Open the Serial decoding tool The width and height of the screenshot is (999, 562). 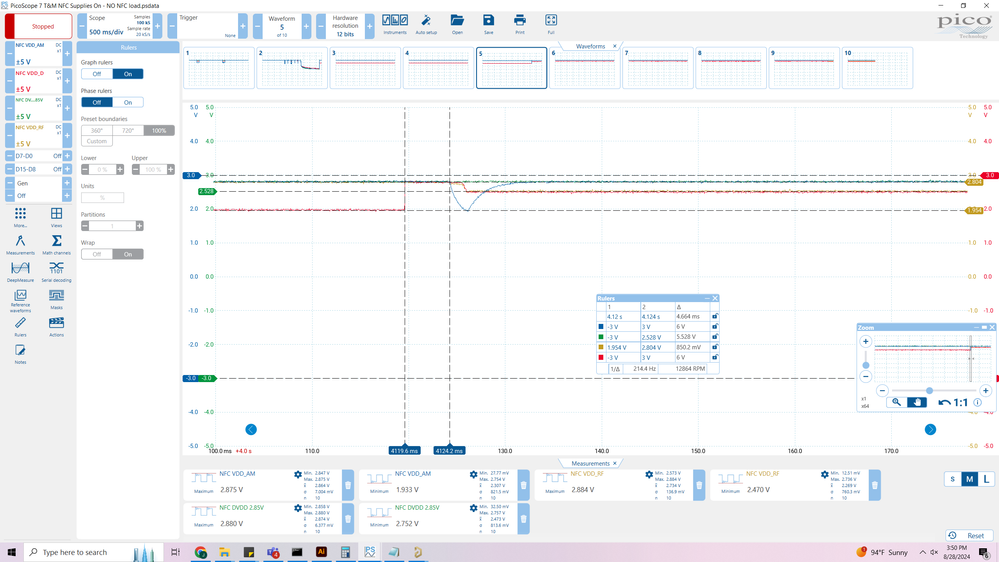pyautogui.click(x=56, y=270)
